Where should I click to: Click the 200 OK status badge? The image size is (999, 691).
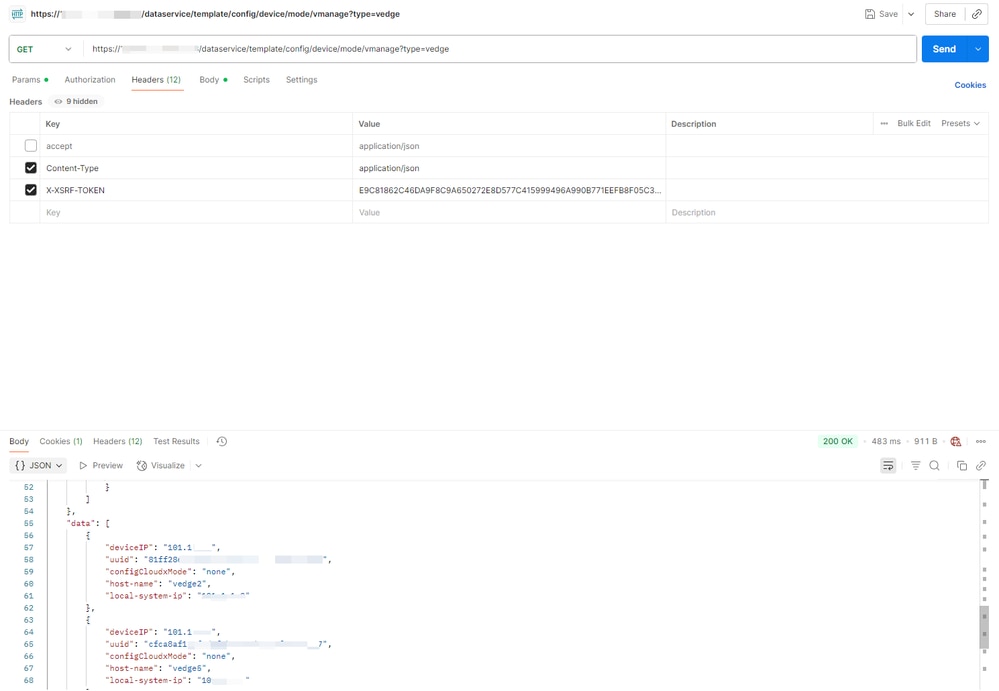click(837, 441)
